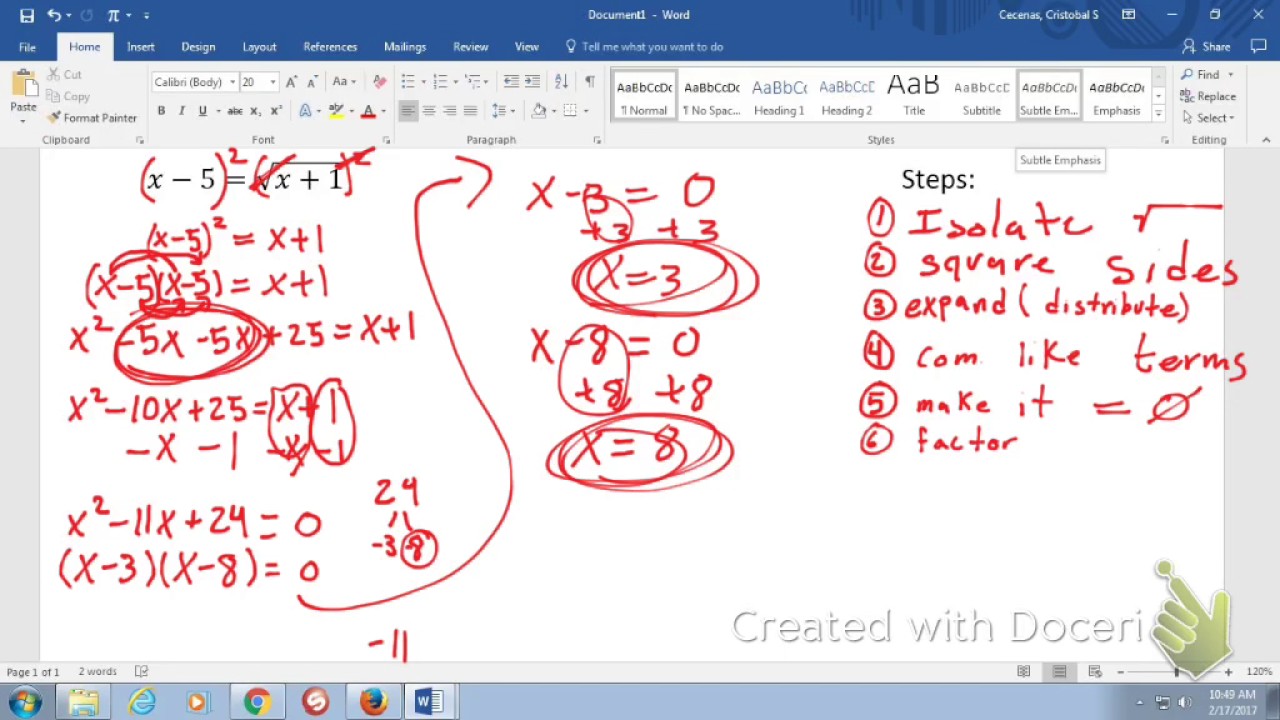Open the Design tab
Viewport: 1280px width, 720px height.
click(198, 47)
